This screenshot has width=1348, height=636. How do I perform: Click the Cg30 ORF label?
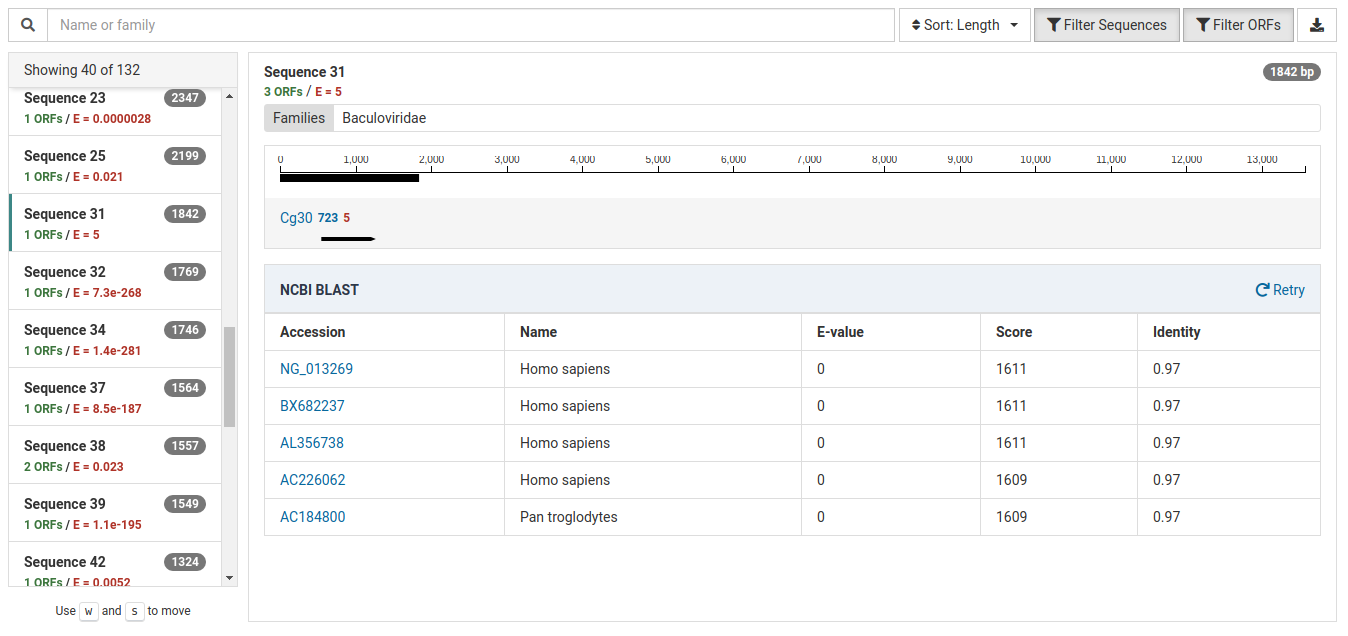tap(296, 218)
